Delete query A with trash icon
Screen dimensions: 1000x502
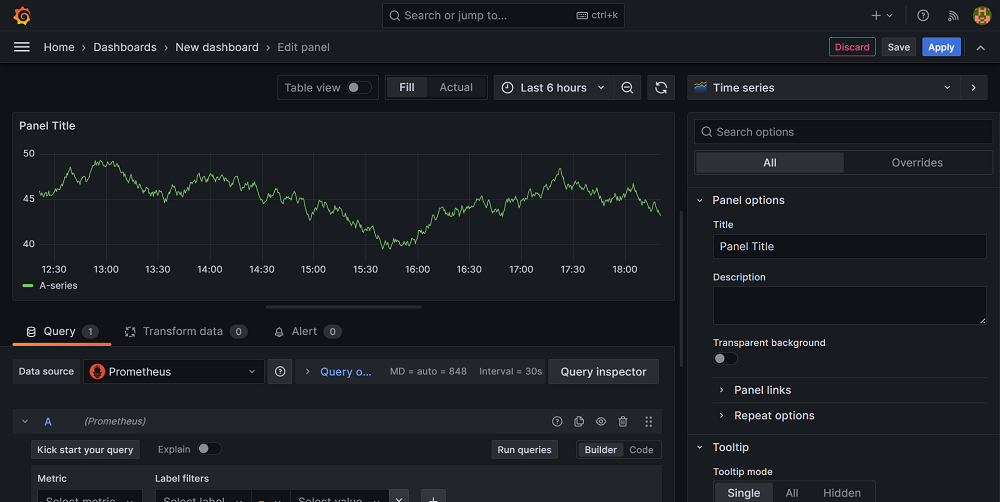pos(623,422)
